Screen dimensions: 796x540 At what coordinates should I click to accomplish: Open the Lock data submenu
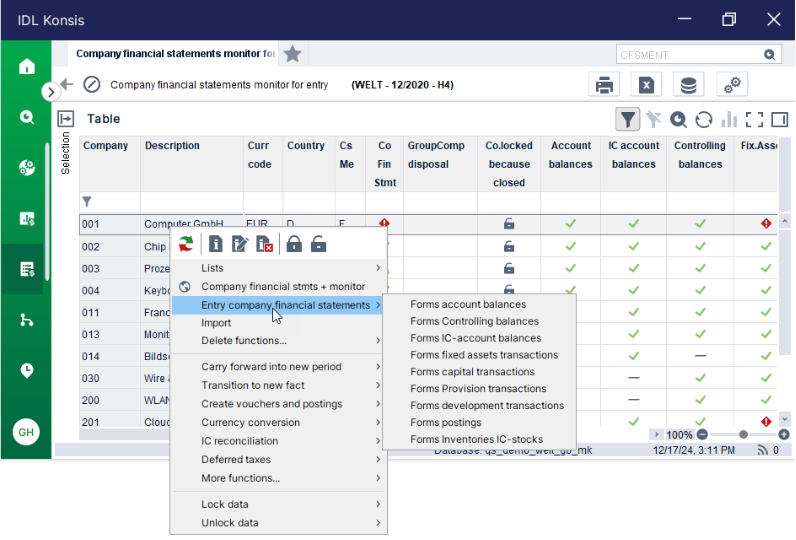click(x=278, y=504)
